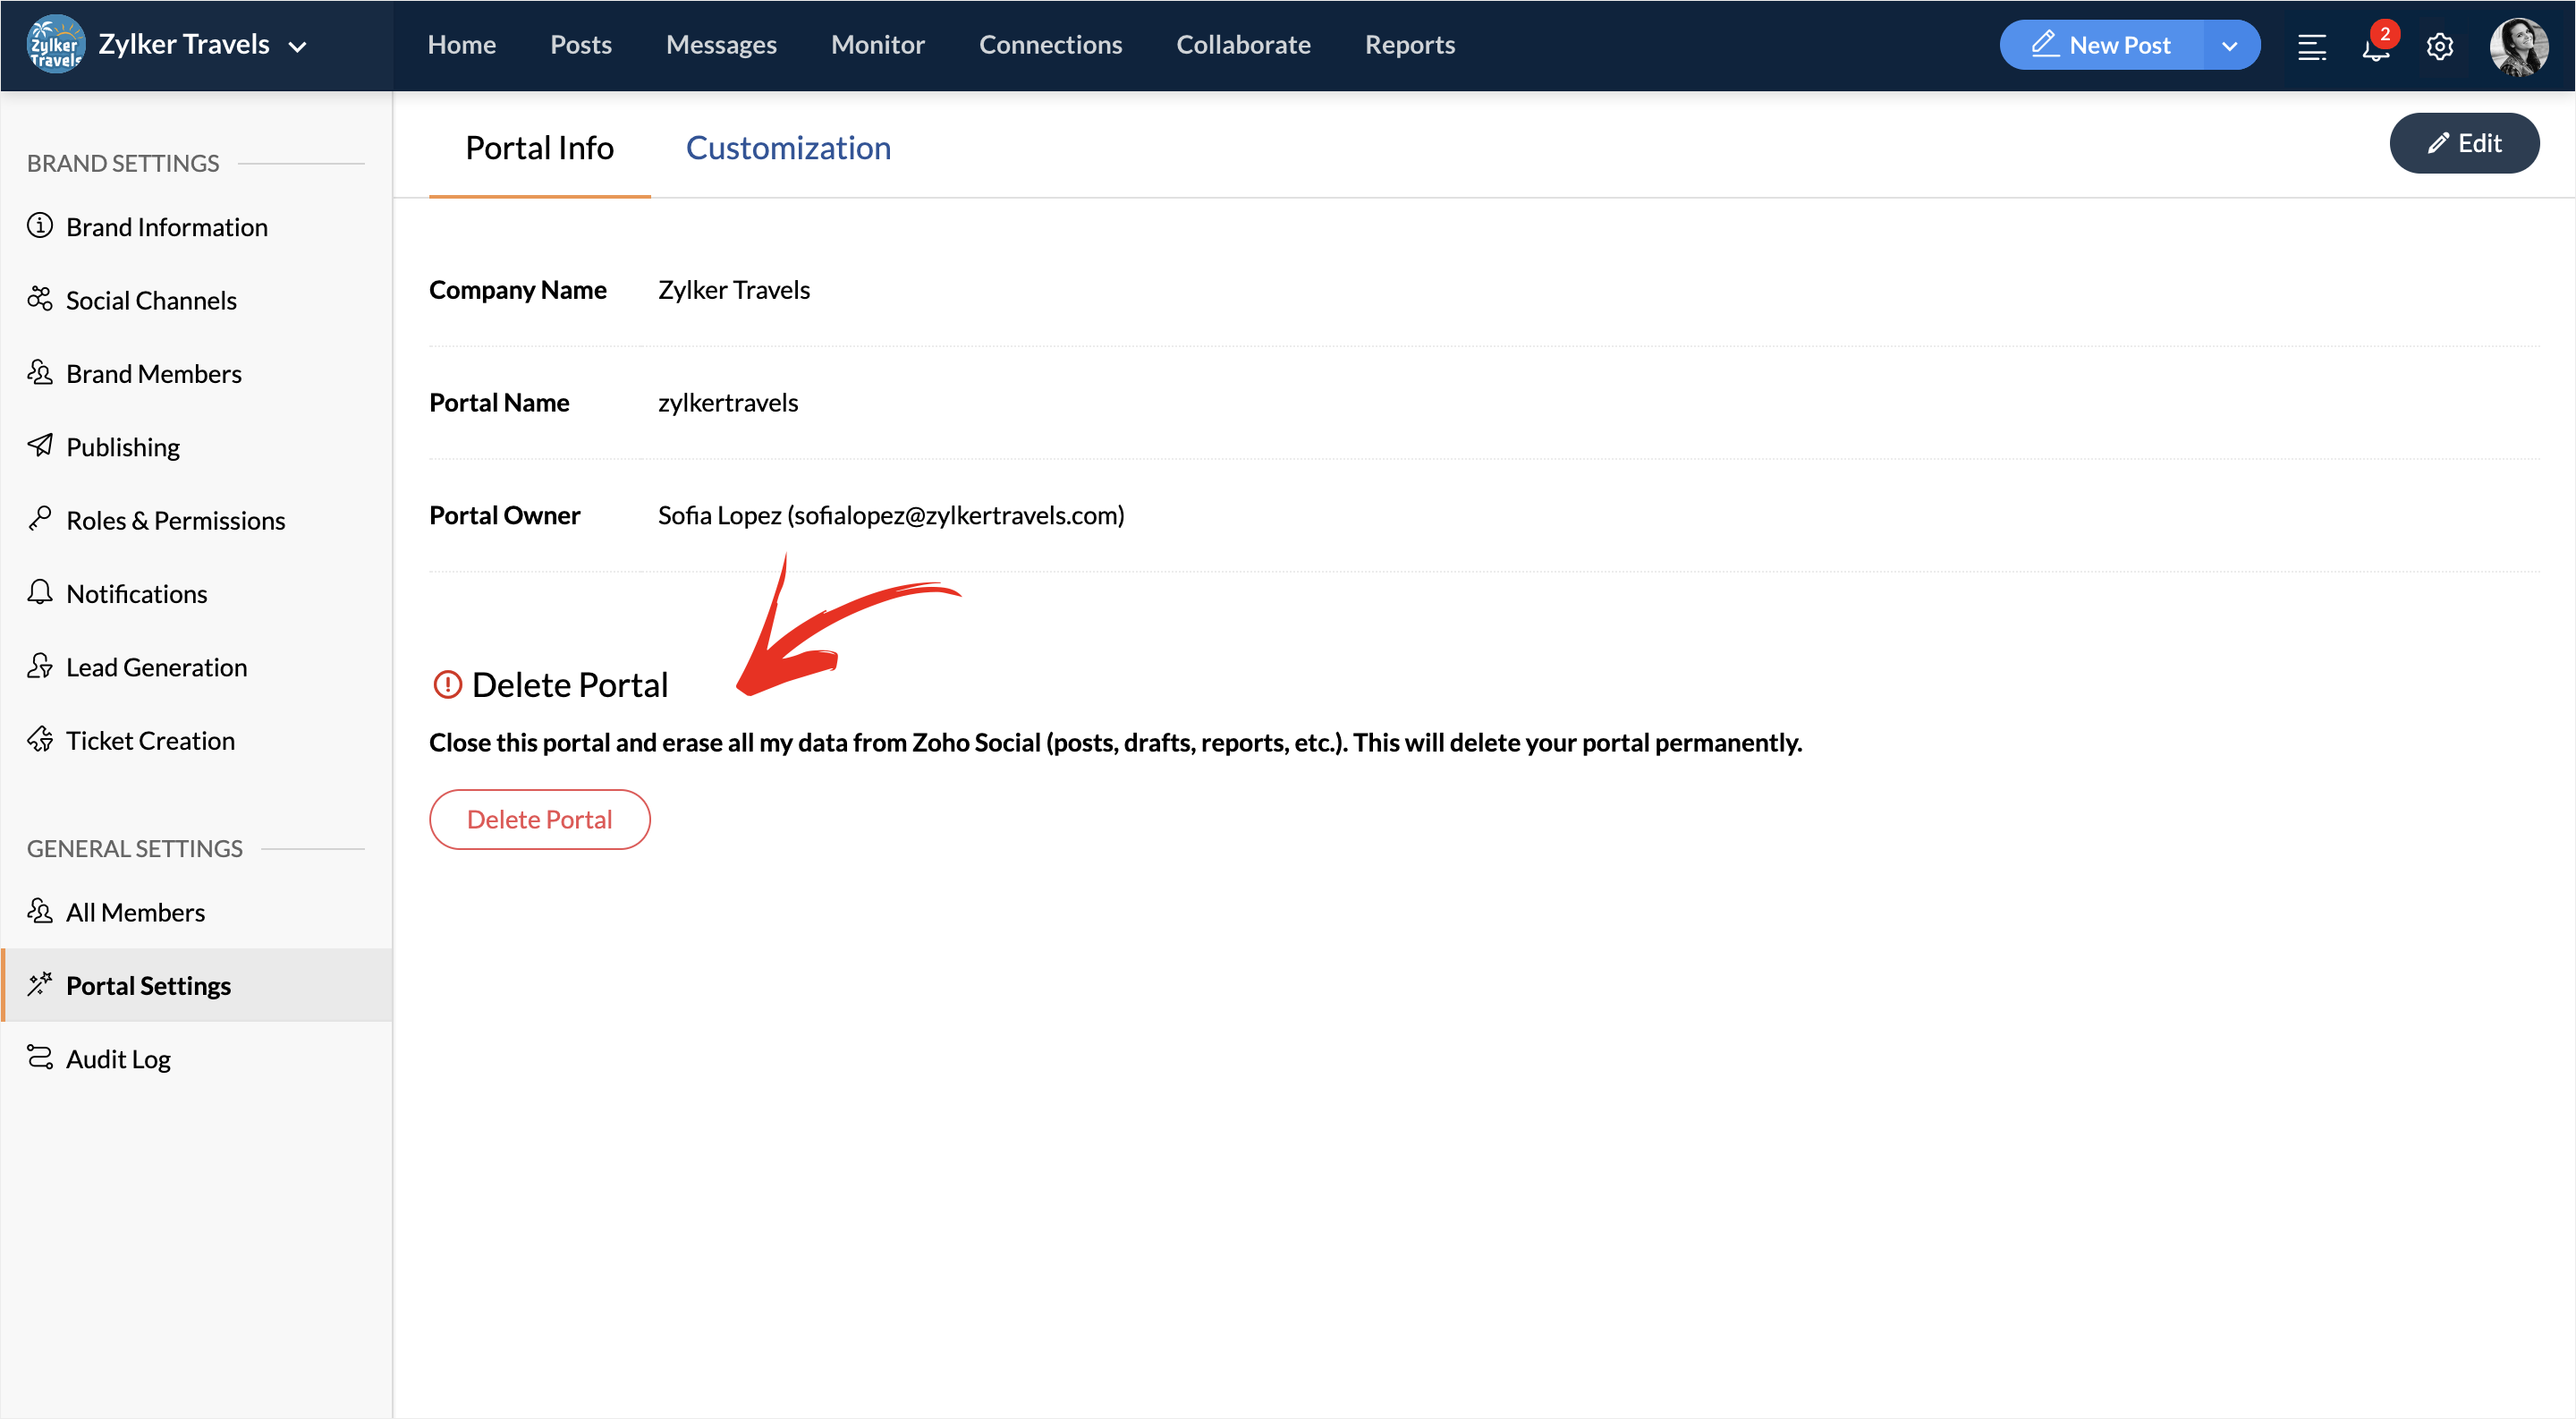Open the Monitor menu

(x=877, y=45)
